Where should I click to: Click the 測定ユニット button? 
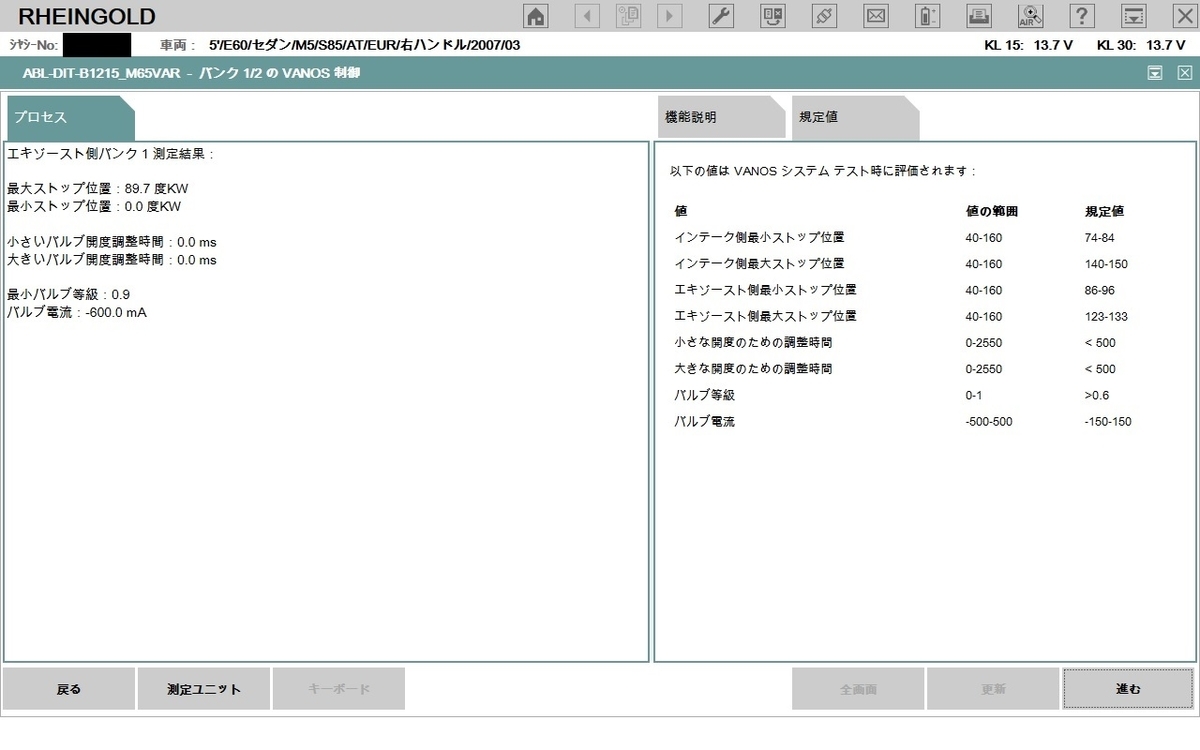pos(204,689)
